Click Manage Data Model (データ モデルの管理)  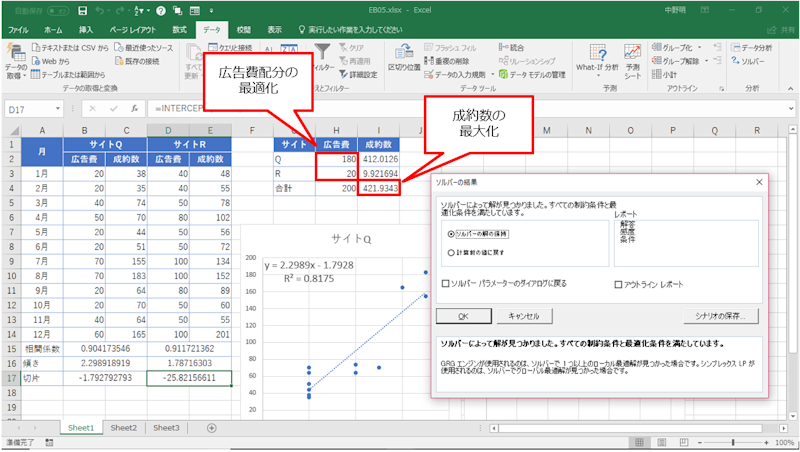click(x=532, y=74)
